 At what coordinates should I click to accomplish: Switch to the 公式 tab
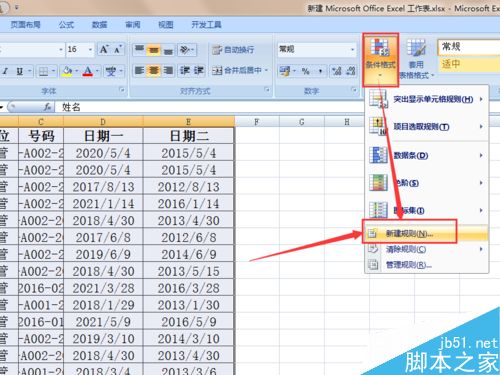(x=66, y=24)
